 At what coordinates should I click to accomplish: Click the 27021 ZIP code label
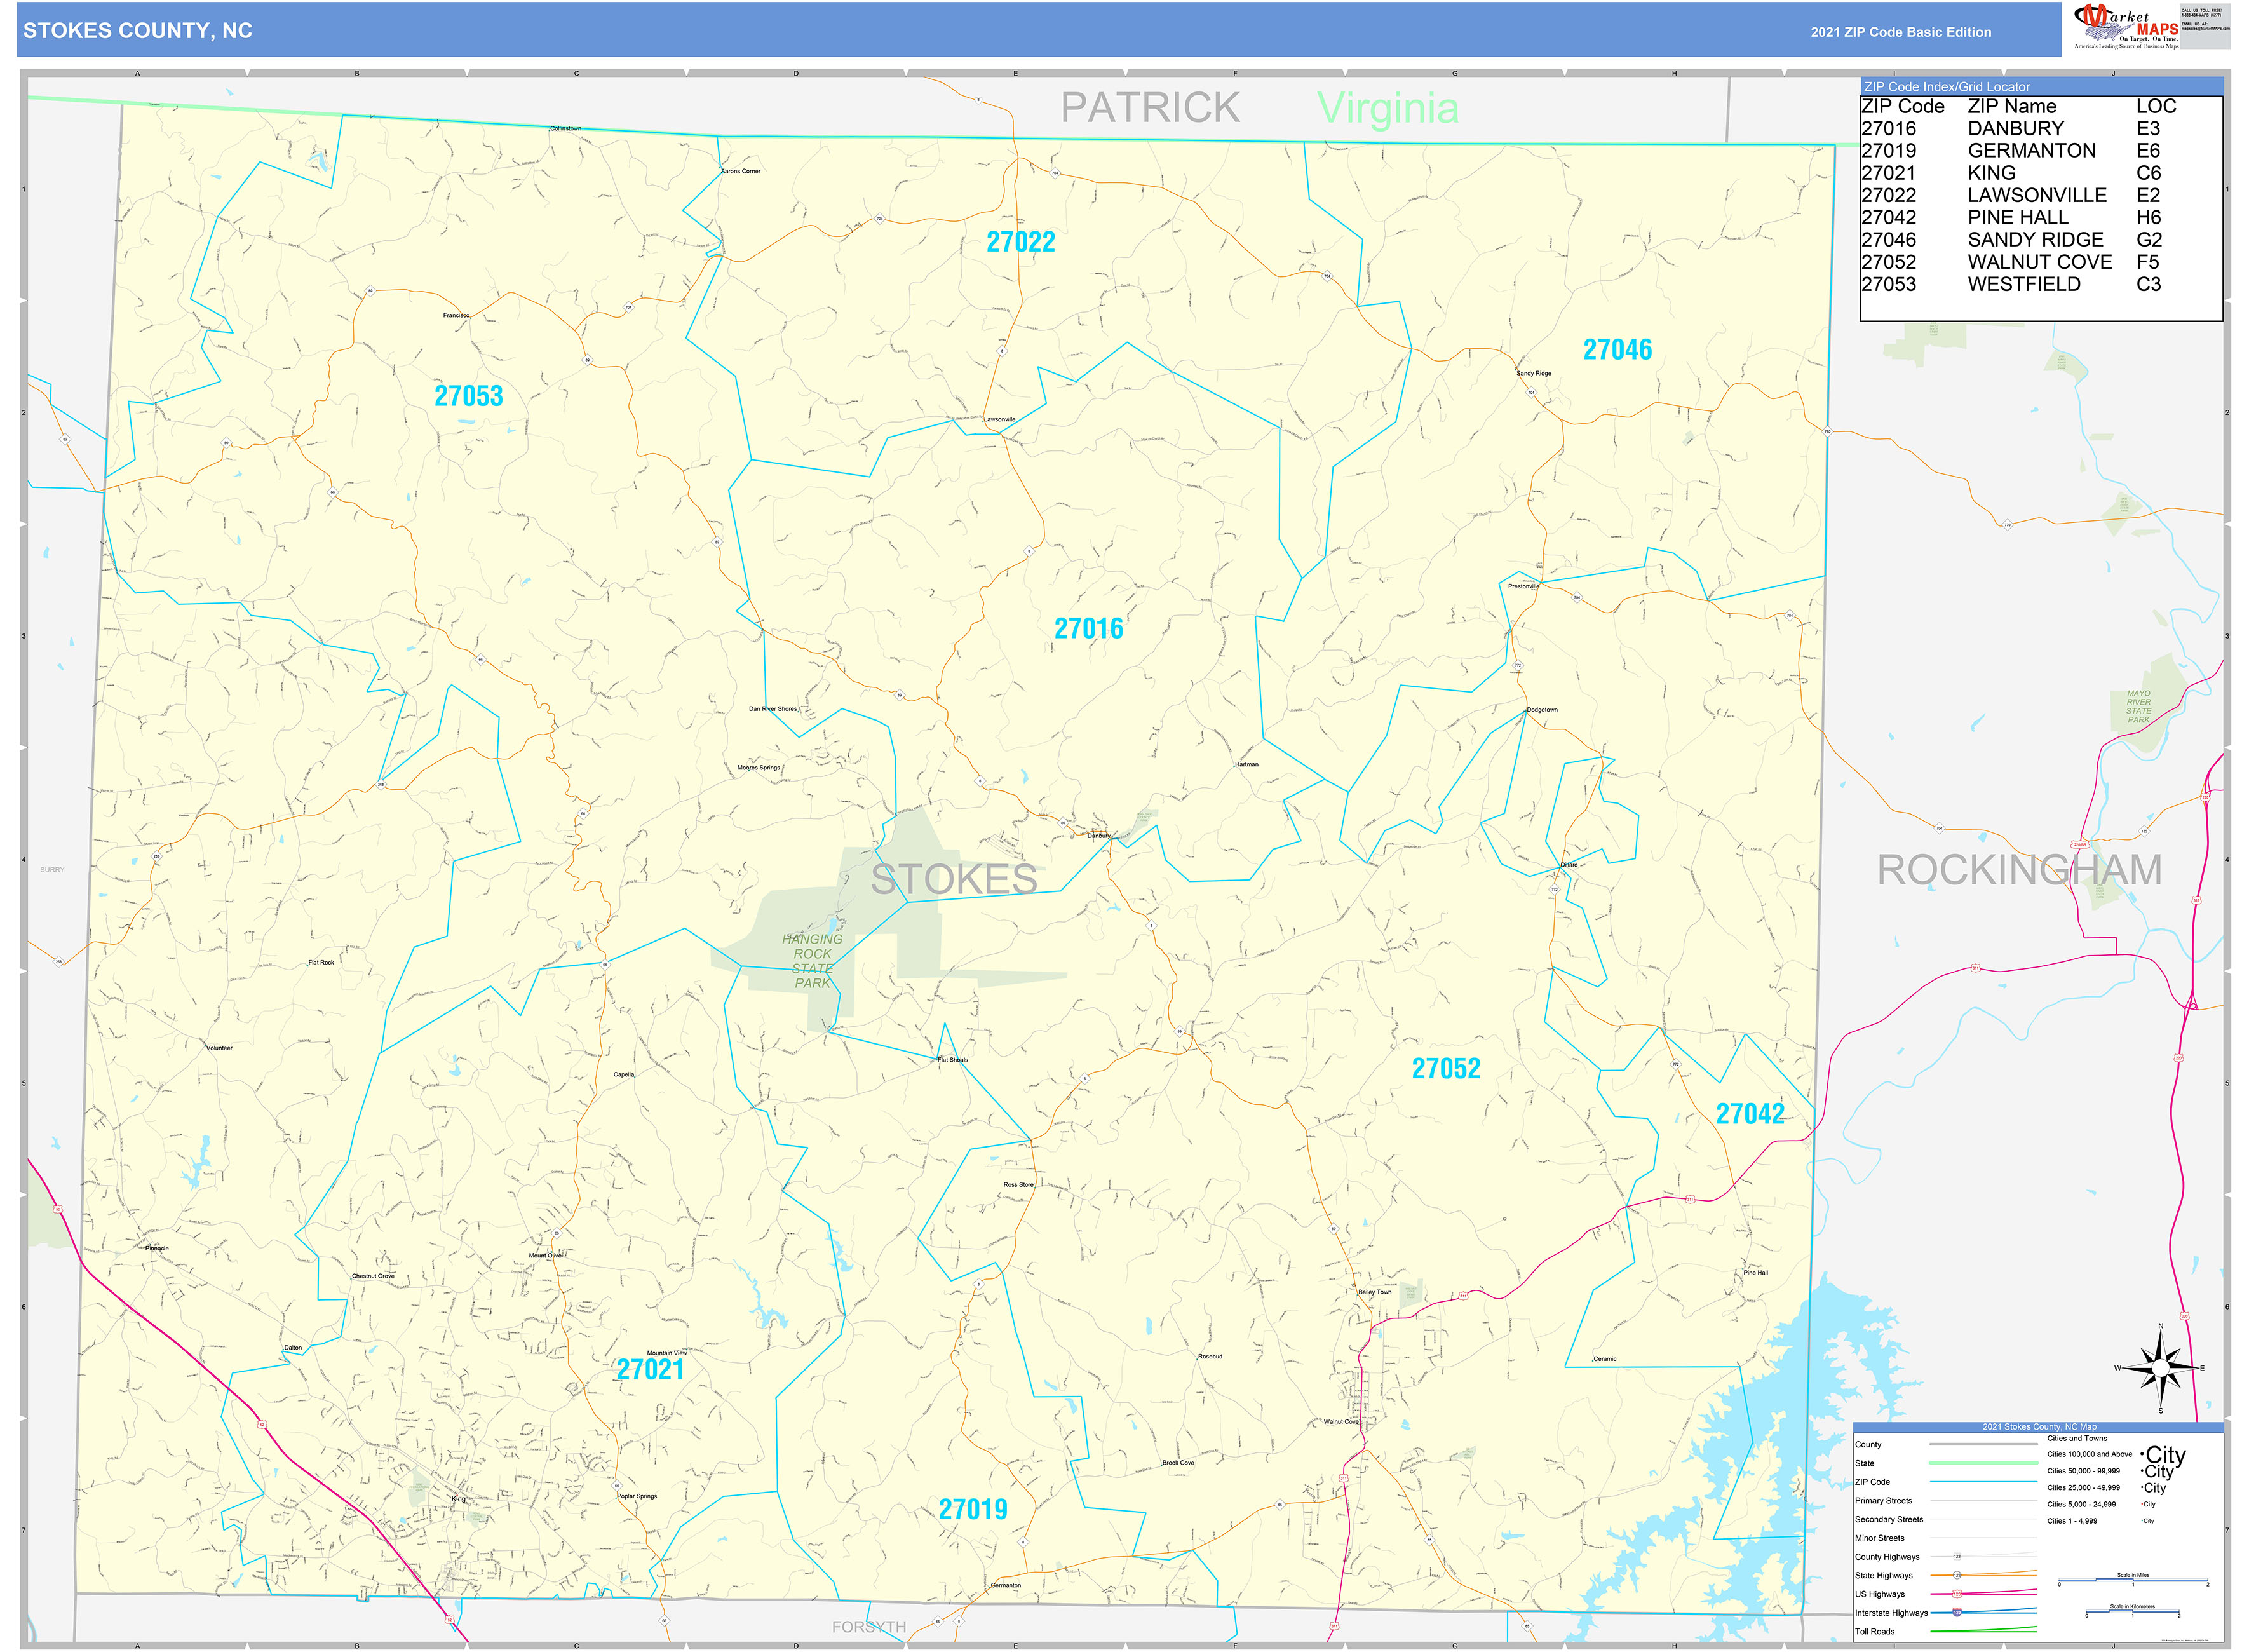coord(650,1370)
